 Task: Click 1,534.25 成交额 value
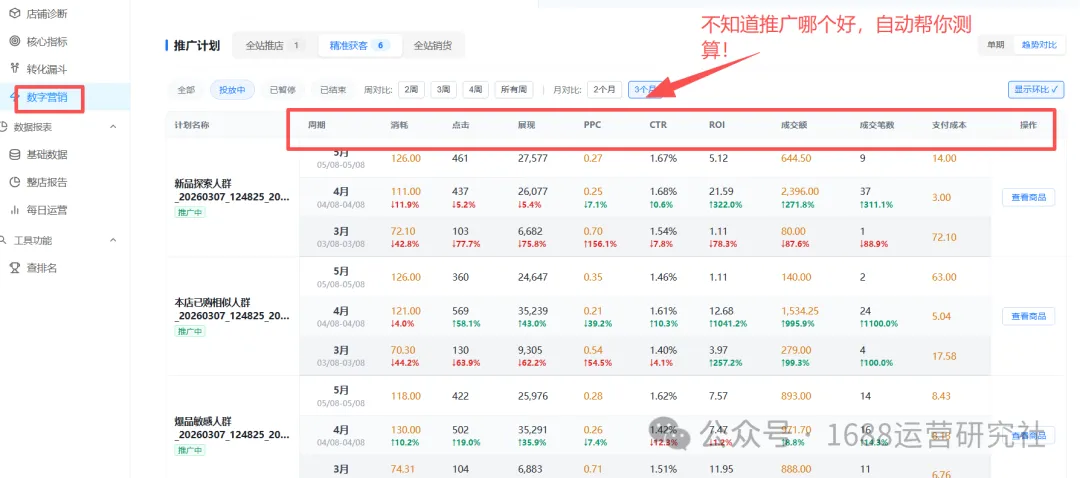click(x=800, y=311)
